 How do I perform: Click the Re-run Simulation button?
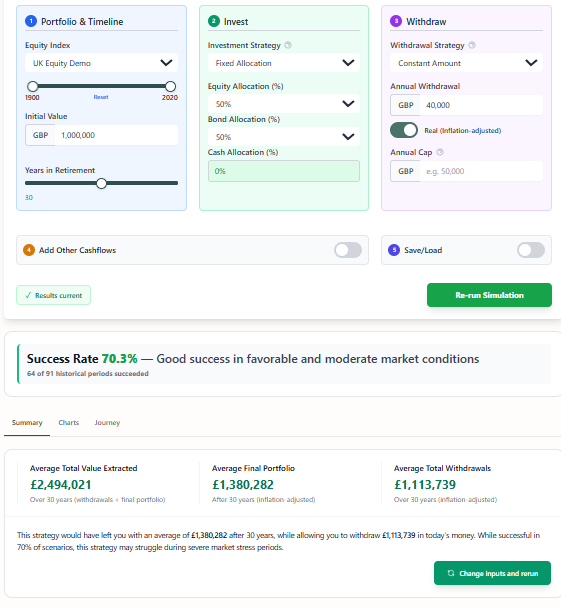pos(489,295)
